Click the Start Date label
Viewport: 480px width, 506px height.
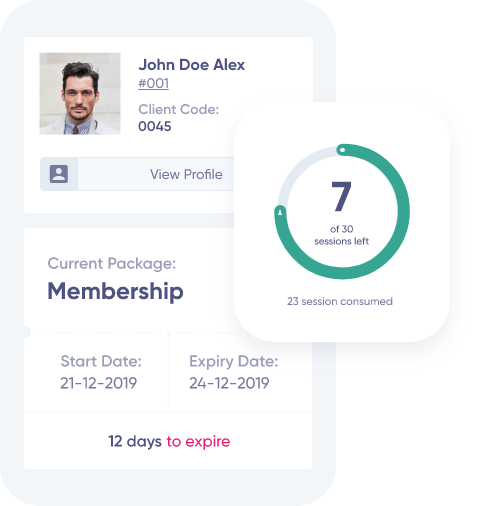[101, 361]
